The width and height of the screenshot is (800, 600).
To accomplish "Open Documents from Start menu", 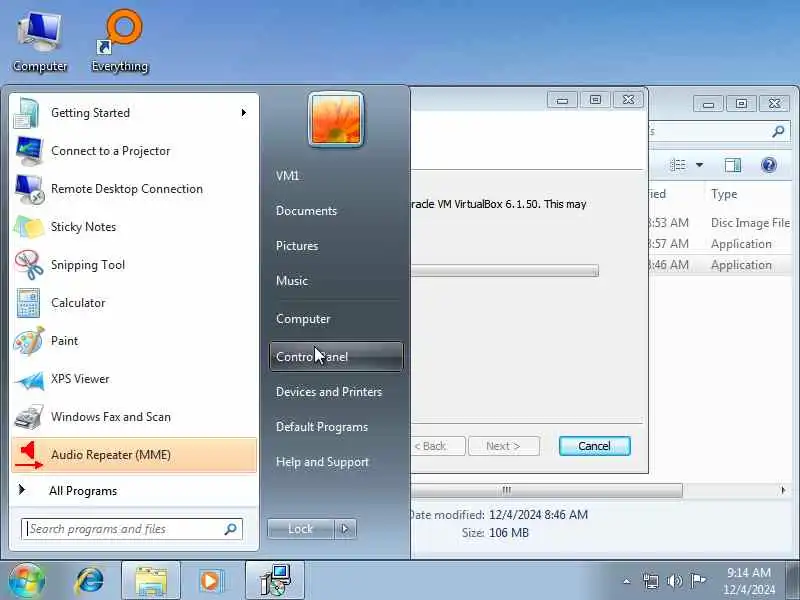I will 306,211.
